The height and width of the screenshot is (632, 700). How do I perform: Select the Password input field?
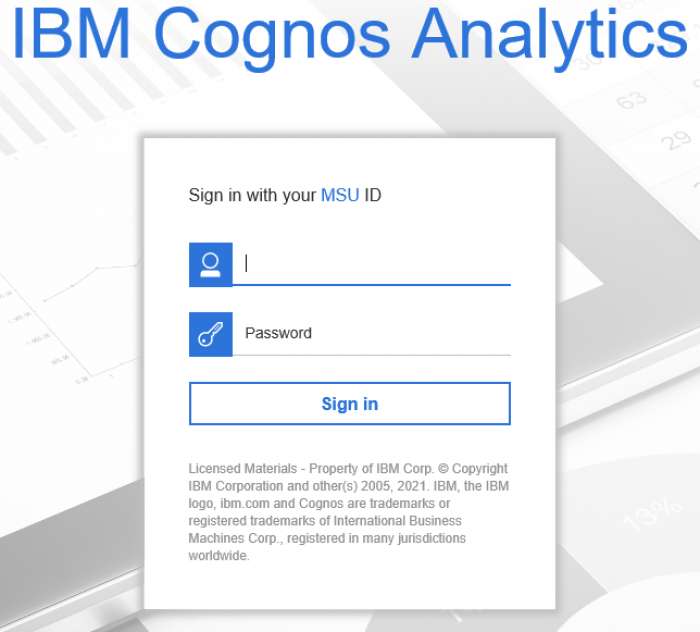click(375, 334)
